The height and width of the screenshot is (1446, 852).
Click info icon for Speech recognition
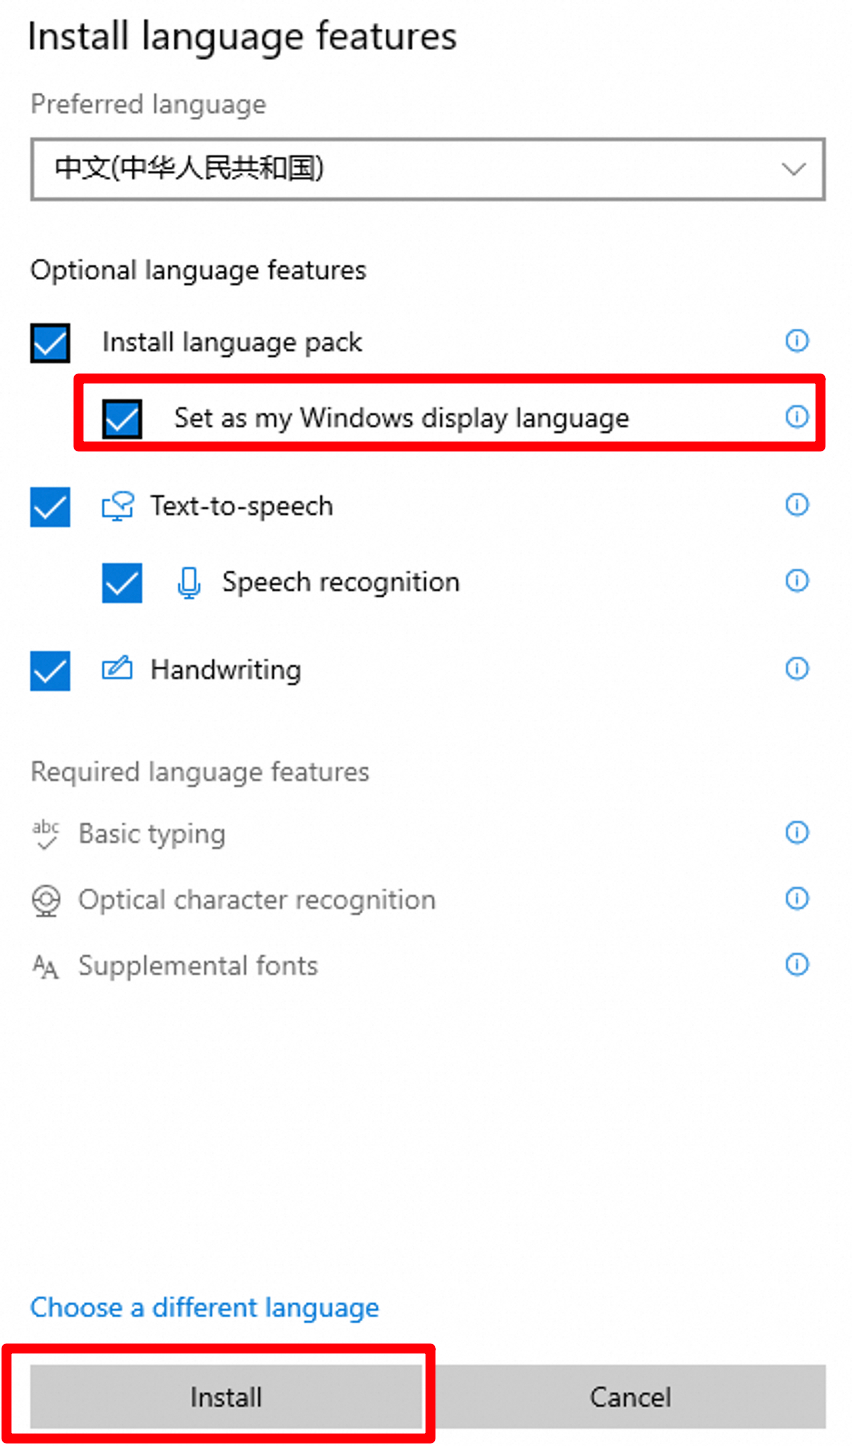point(796,580)
